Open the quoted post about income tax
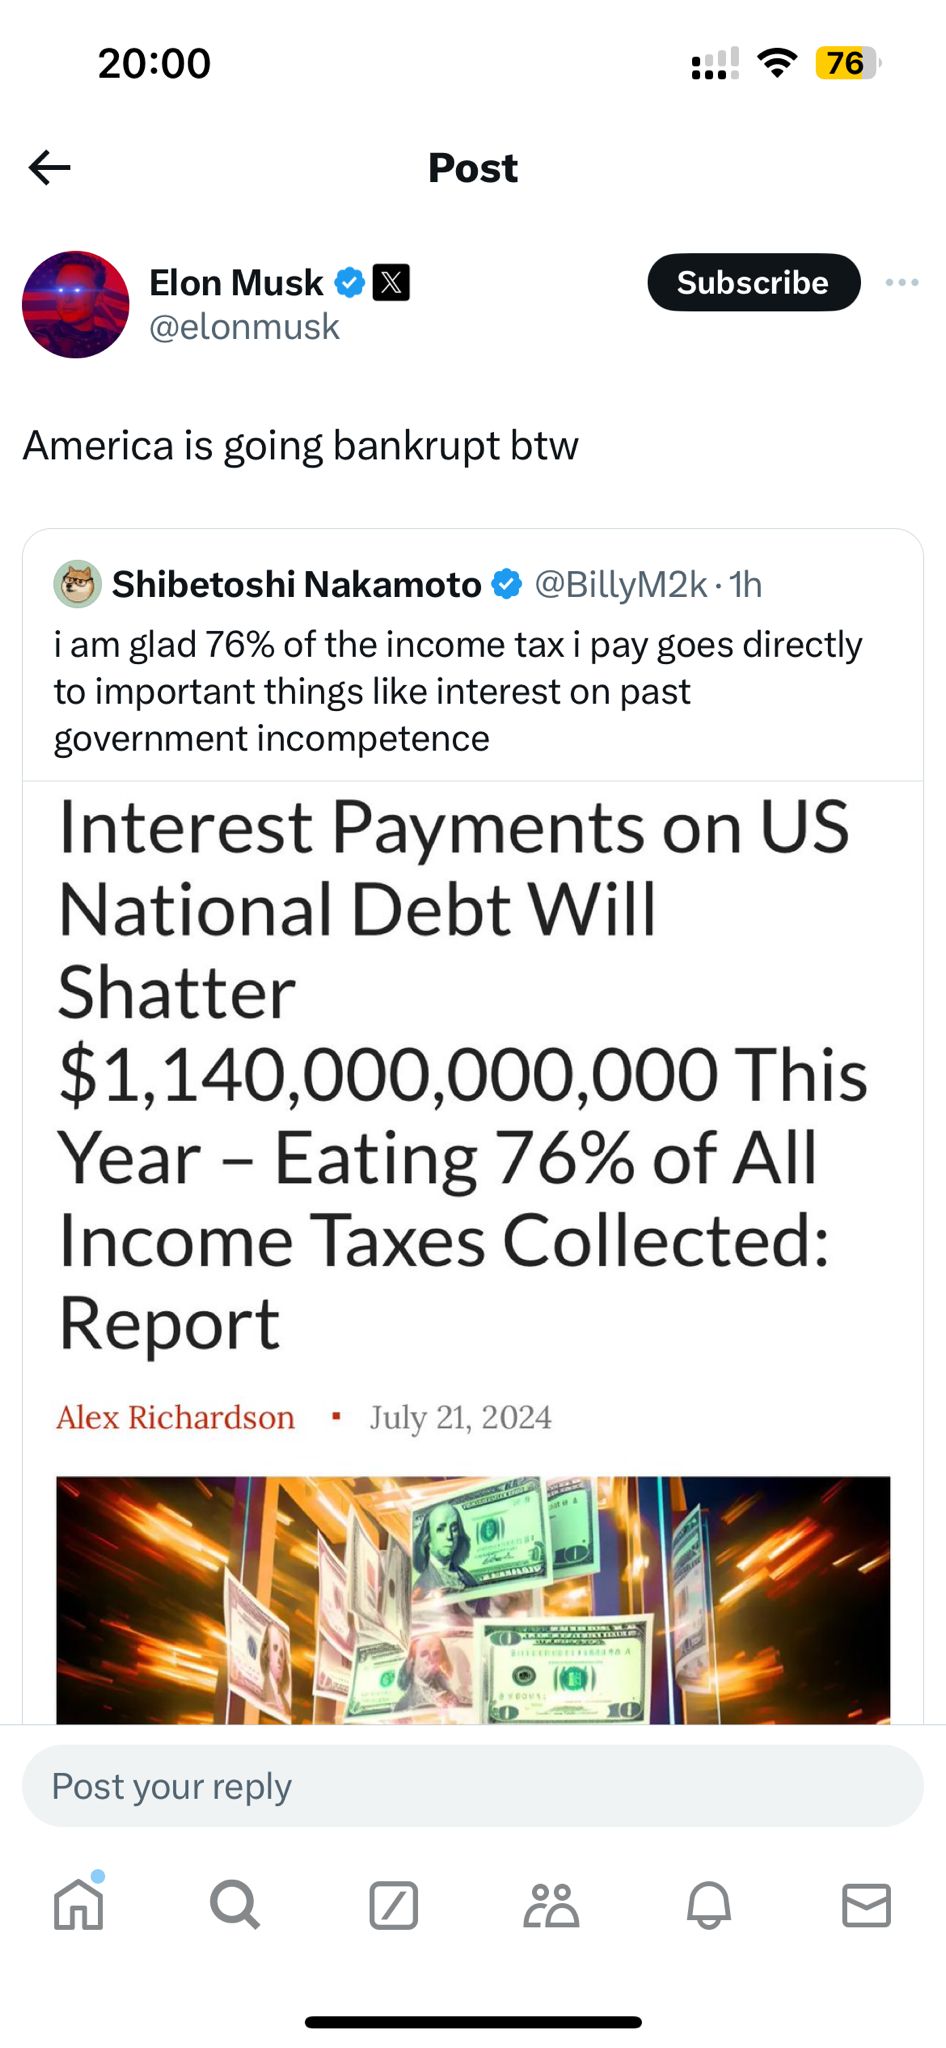This screenshot has height=2048, width=946. click(457, 691)
